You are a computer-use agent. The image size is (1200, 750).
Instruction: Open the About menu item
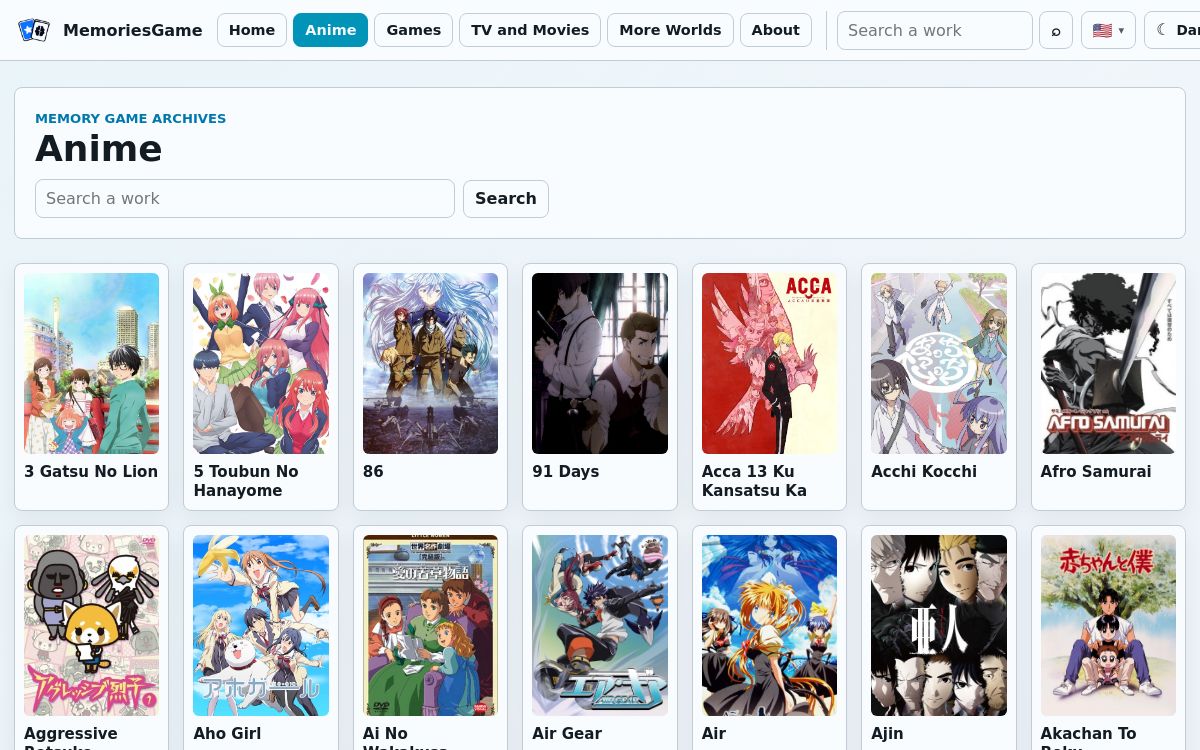click(776, 30)
